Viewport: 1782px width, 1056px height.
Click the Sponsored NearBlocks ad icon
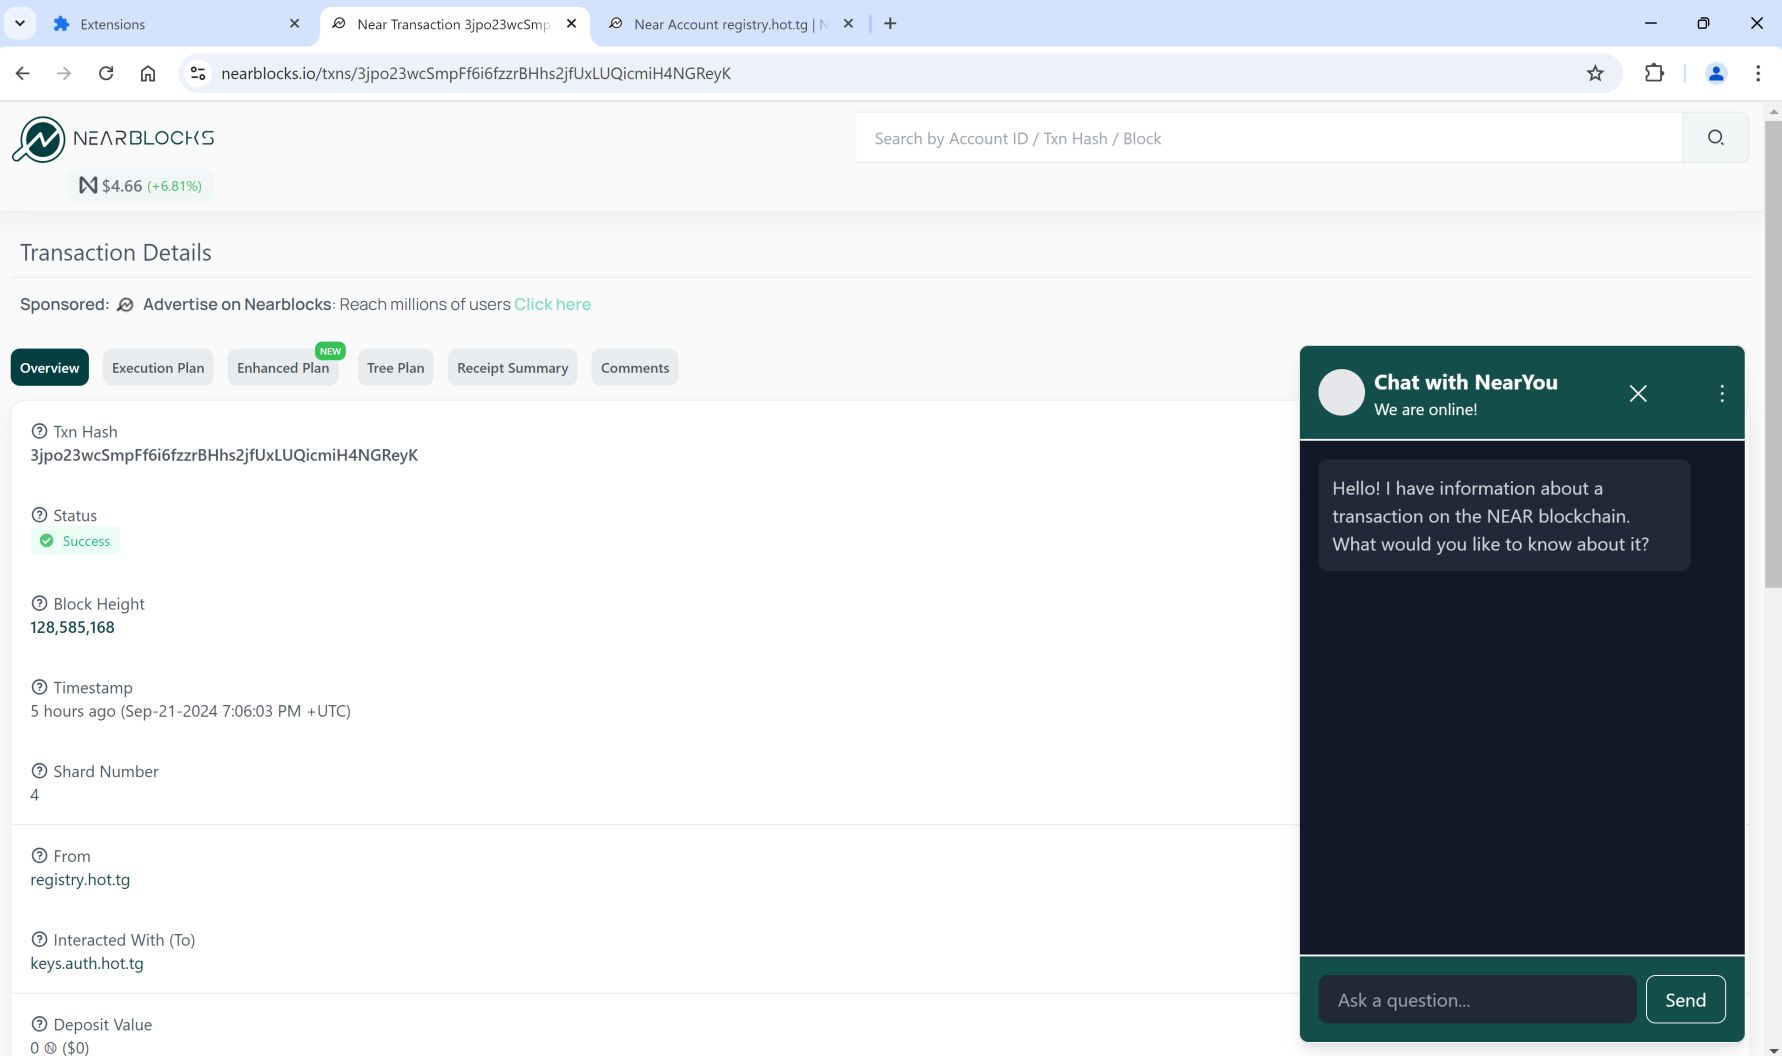point(125,305)
